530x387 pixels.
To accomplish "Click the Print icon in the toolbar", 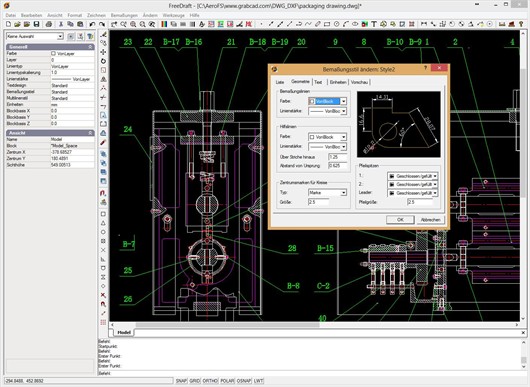I will click(49, 24).
